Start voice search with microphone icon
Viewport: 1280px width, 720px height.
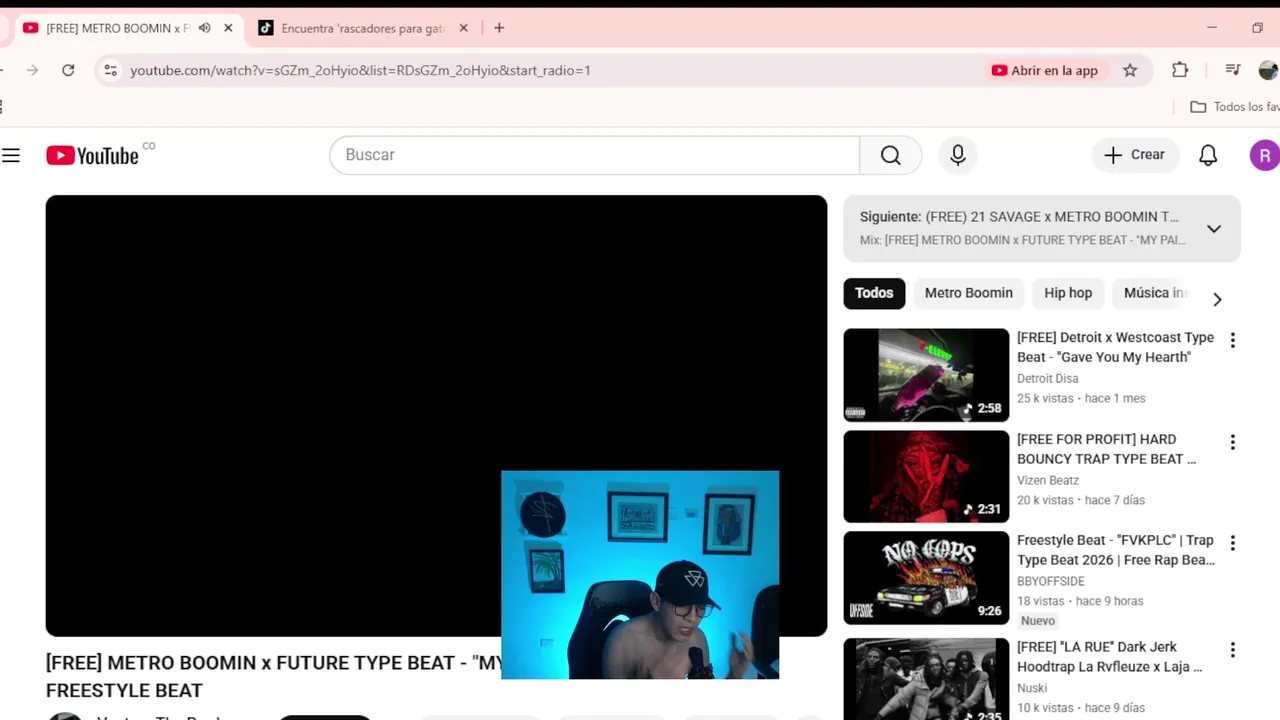point(958,155)
